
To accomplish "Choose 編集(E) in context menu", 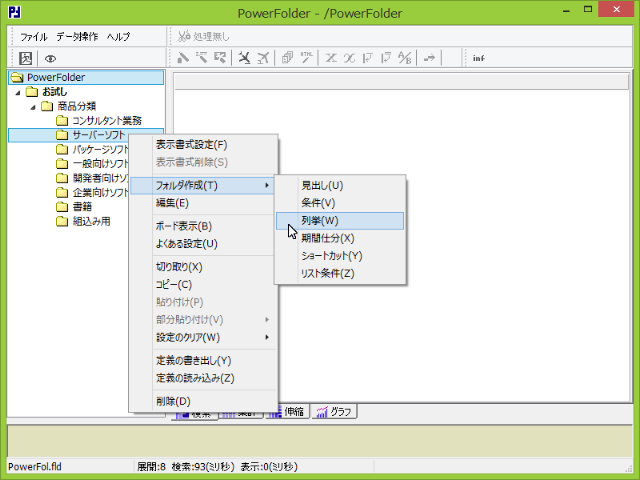I will tap(203, 203).
